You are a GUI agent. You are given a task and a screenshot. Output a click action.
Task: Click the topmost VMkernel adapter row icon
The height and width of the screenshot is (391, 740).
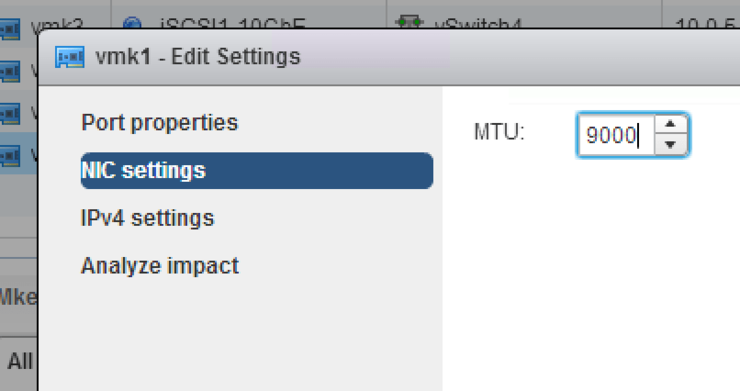10,28
